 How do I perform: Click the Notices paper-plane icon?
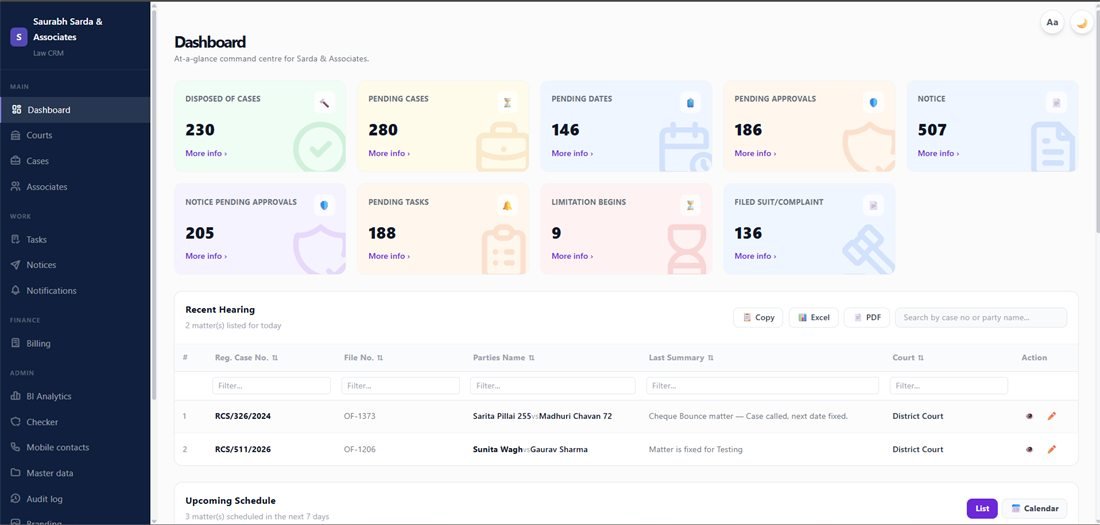(15, 265)
